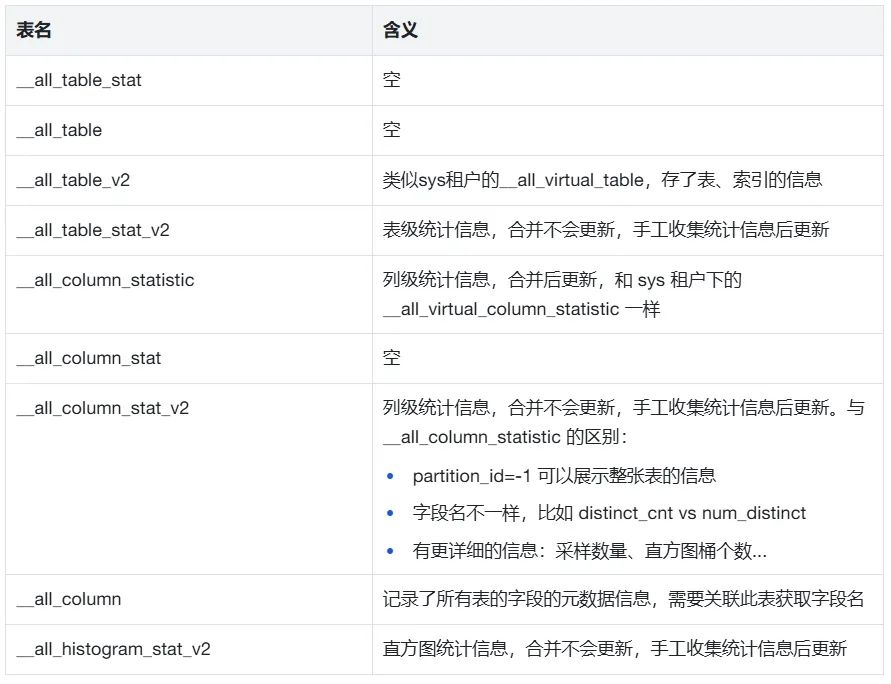Click the __all_column table name cell
Viewport: 891px width, 684px height.
click(69, 599)
